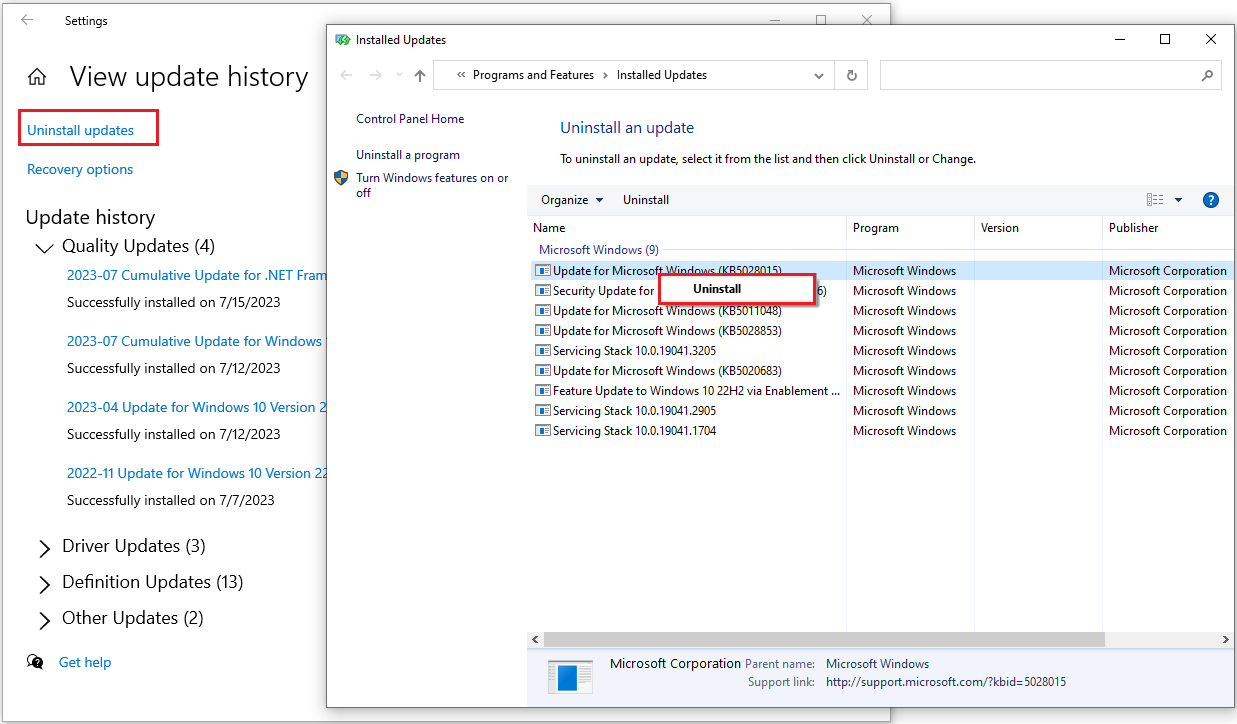Viewport: 1237px width, 724px height.
Task: Open the help question mark icon
Action: coord(1211,200)
